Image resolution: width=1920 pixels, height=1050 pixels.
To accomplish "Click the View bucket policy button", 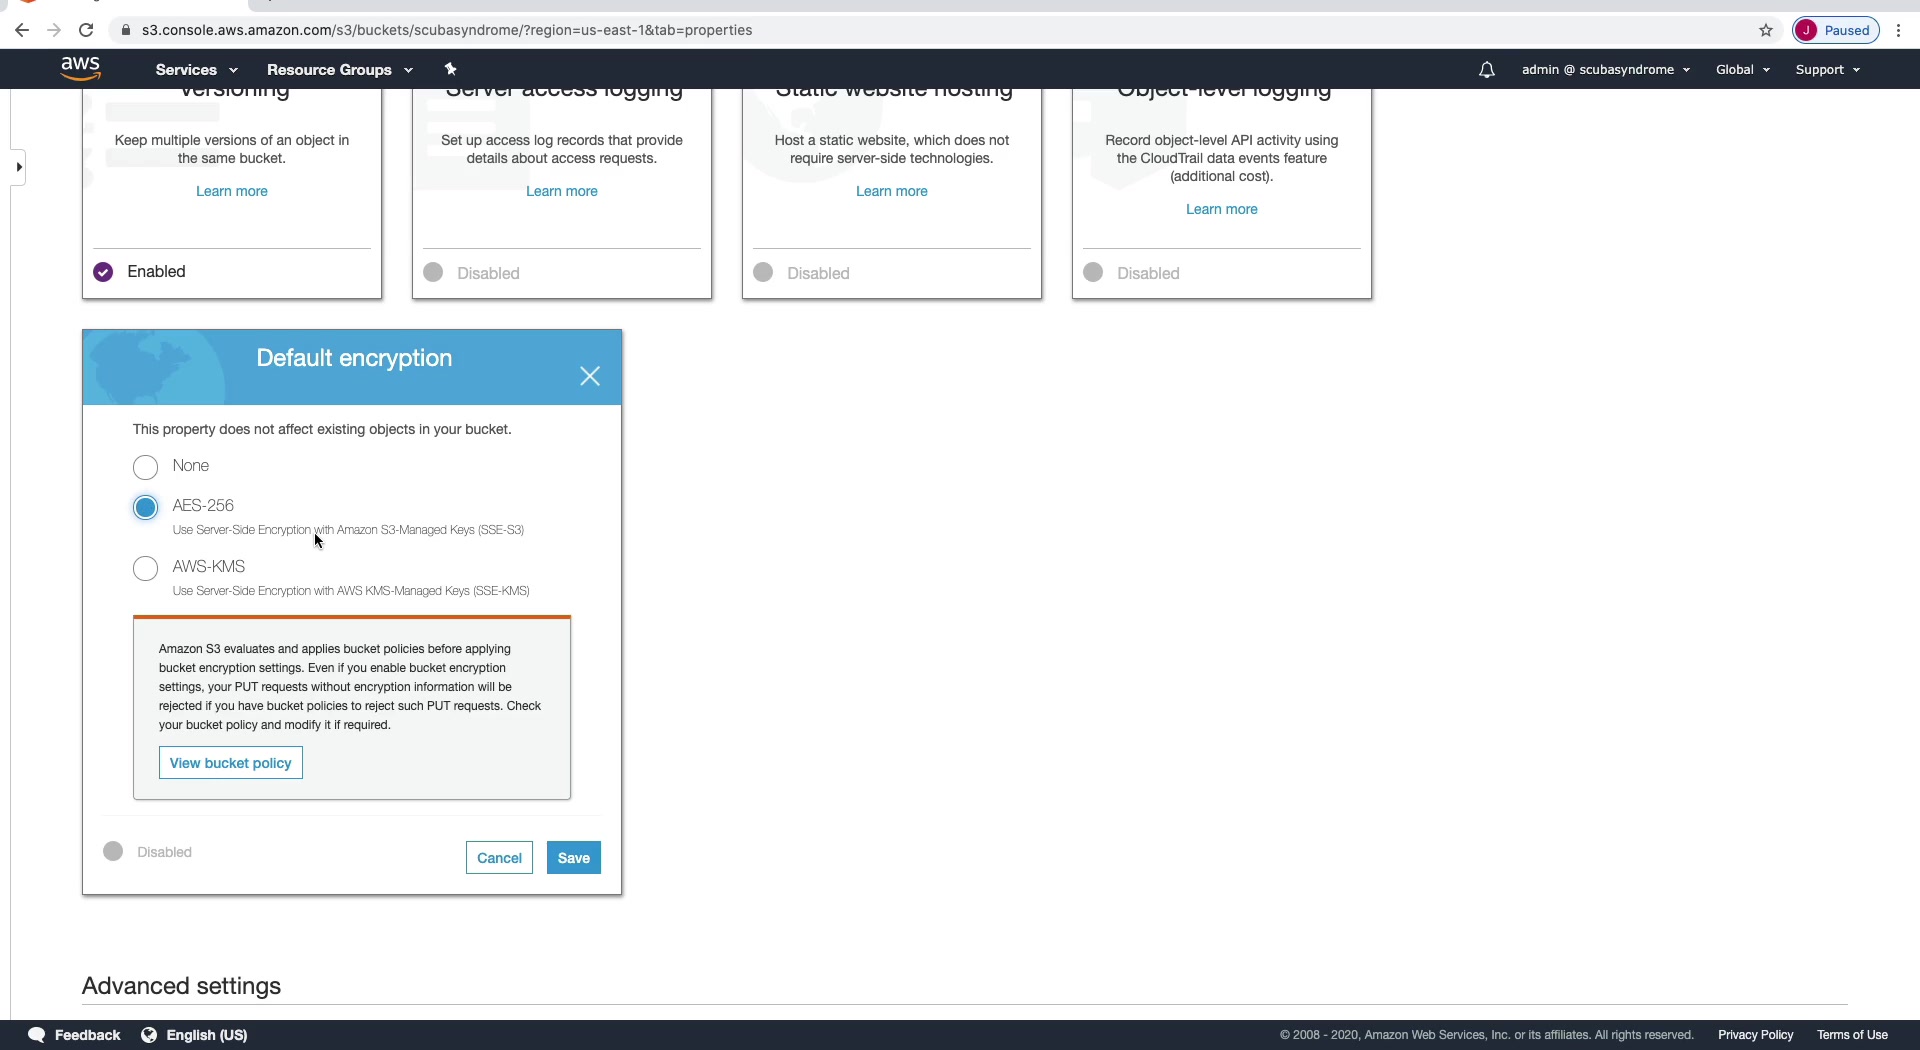I will coord(231,763).
